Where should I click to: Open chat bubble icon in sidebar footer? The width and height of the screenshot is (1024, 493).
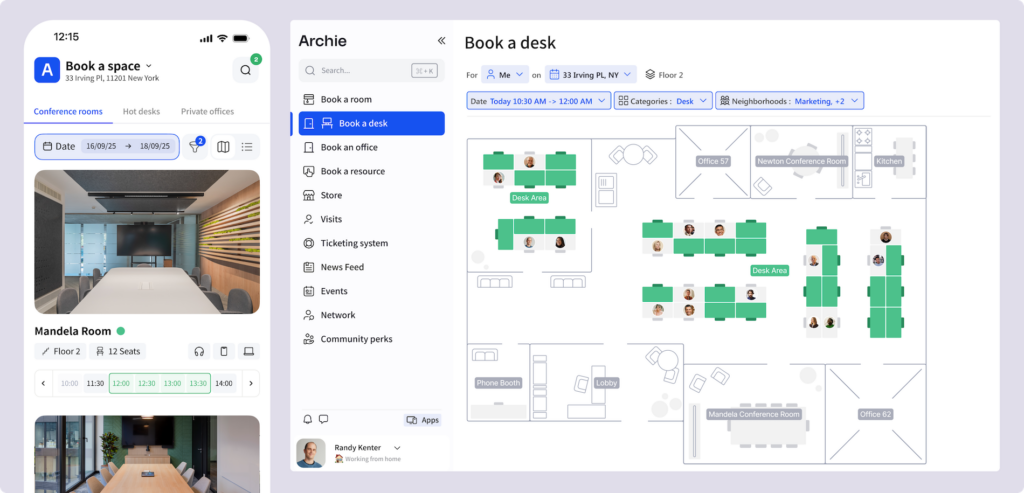pos(323,419)
